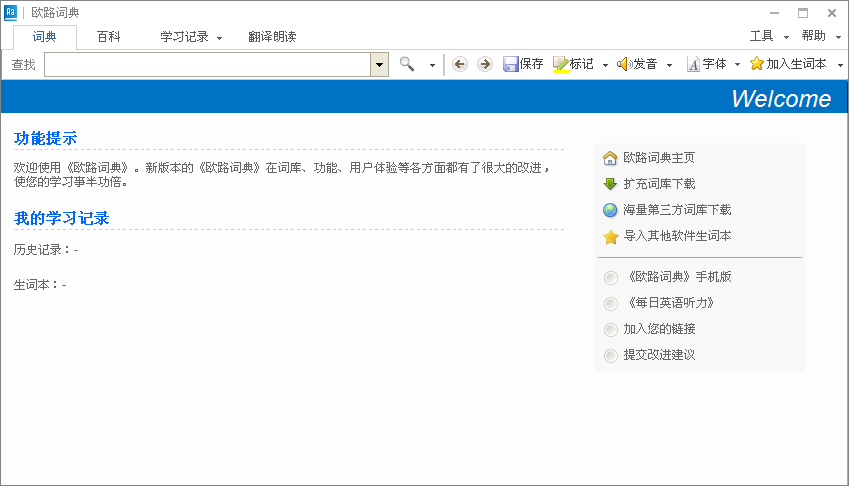Click the 我的学习记录 heading
Image resolution: width=849 pixels, height=486 pixels.
click(62, 218)
